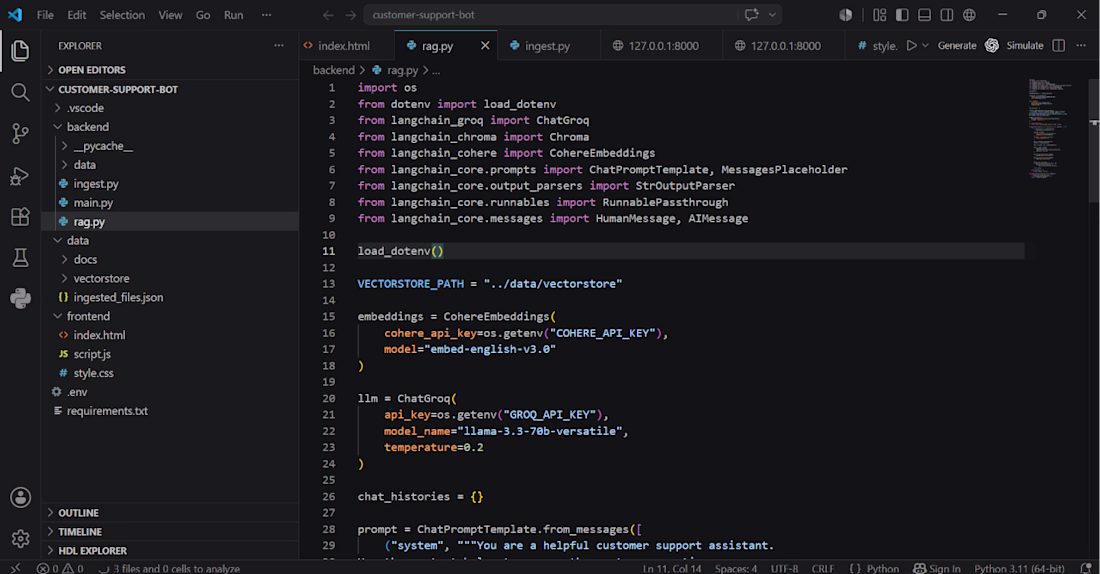Open the Python extension view

pos(20,298)
